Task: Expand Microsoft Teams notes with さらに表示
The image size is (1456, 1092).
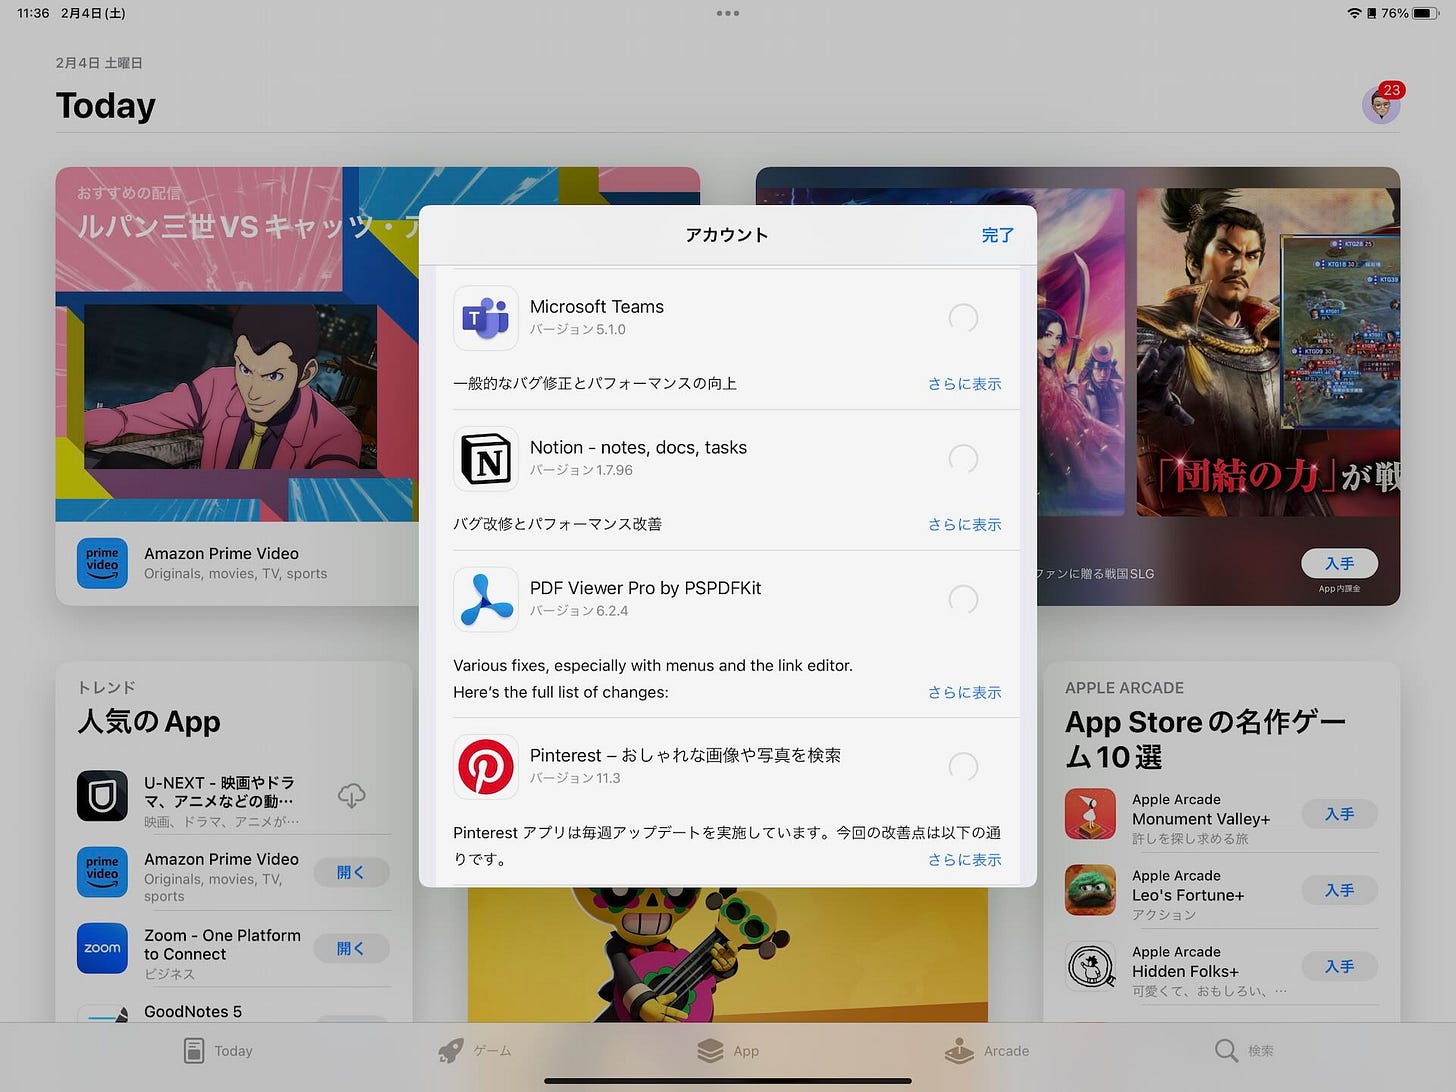Action: pyautogui.click(x=965, y=384)
